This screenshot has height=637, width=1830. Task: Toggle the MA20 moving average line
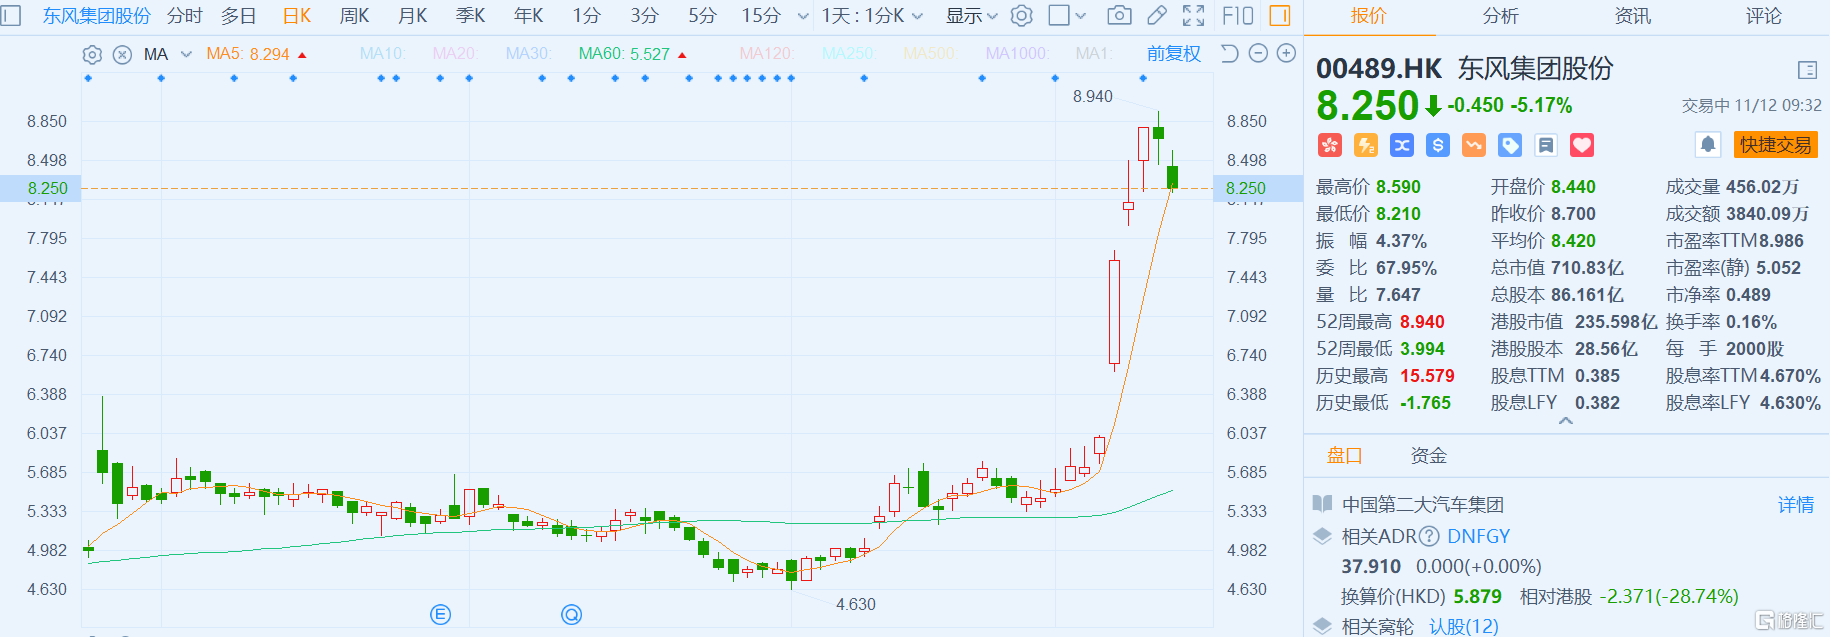click(454, 54)
